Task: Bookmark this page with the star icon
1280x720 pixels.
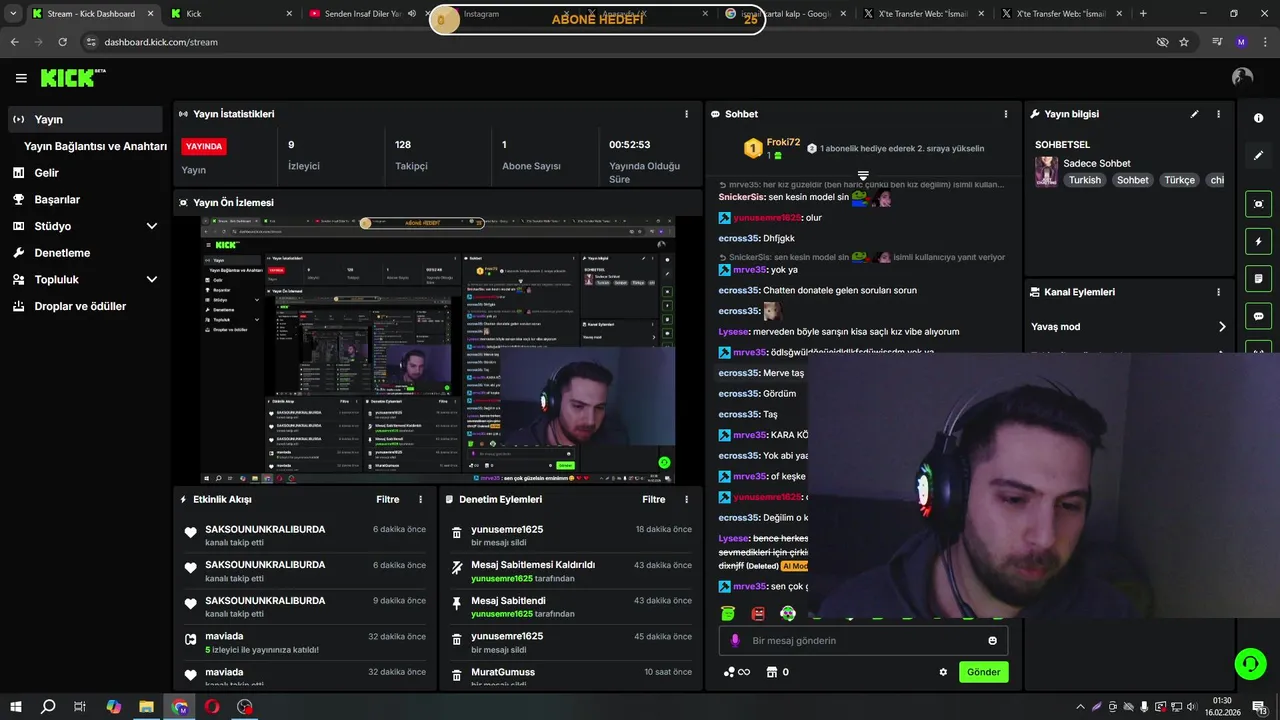Action: click(x=1184, y=42)
